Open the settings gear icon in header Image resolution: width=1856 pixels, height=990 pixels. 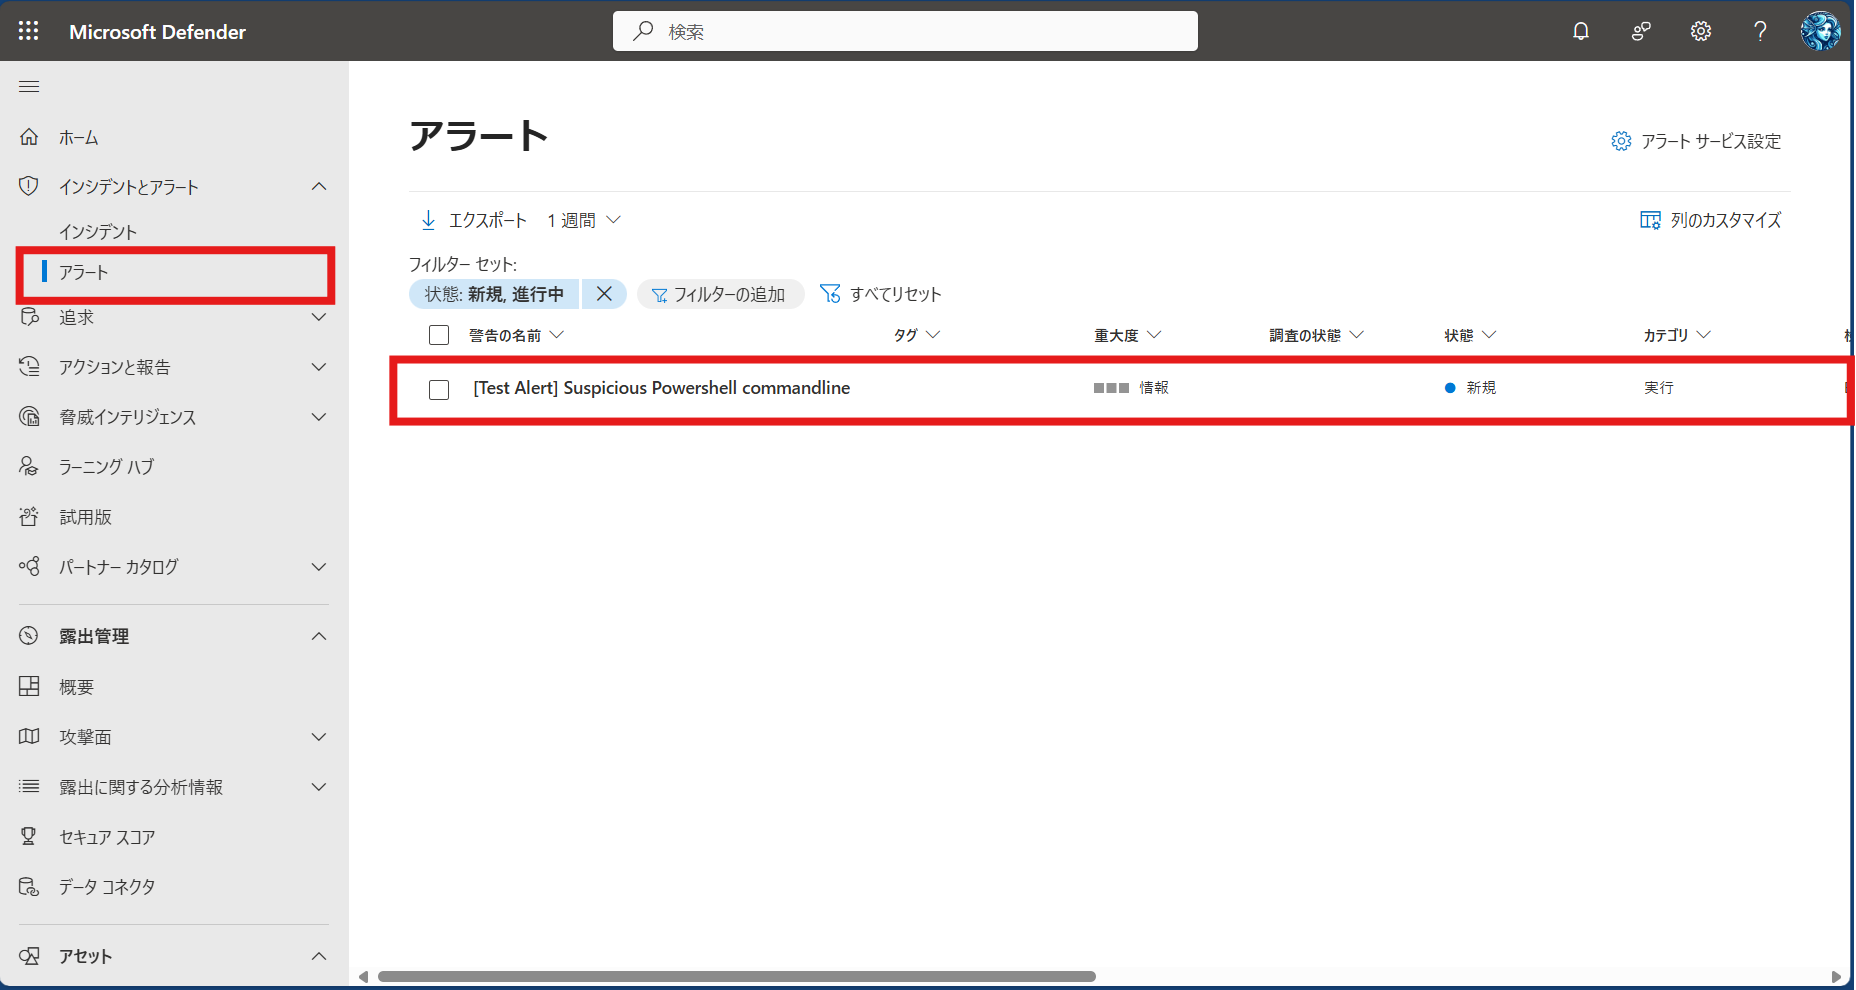click(1700, 31)
